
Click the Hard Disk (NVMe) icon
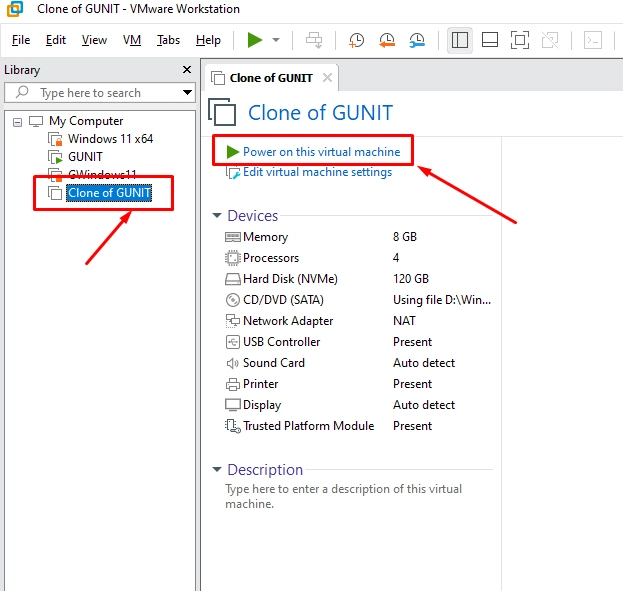[232, 279]
